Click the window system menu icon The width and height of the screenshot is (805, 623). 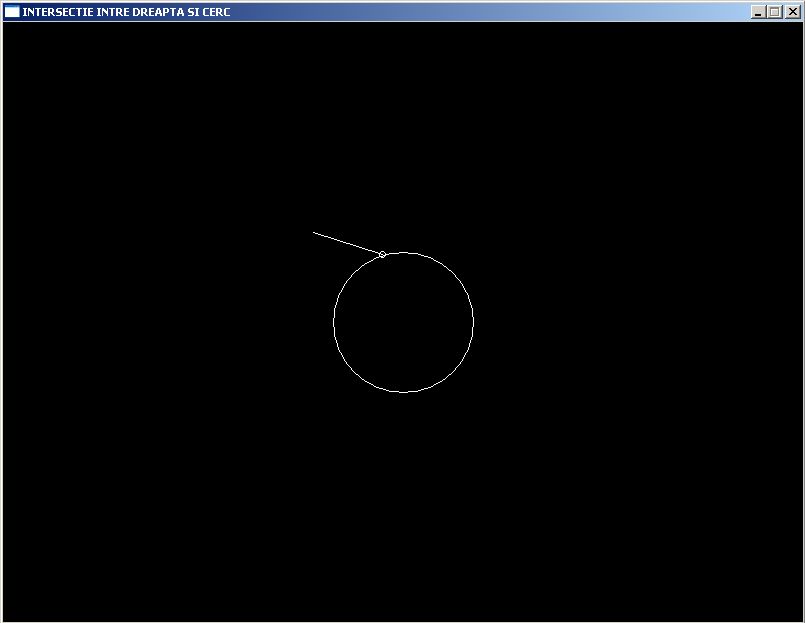coord(12,12)
